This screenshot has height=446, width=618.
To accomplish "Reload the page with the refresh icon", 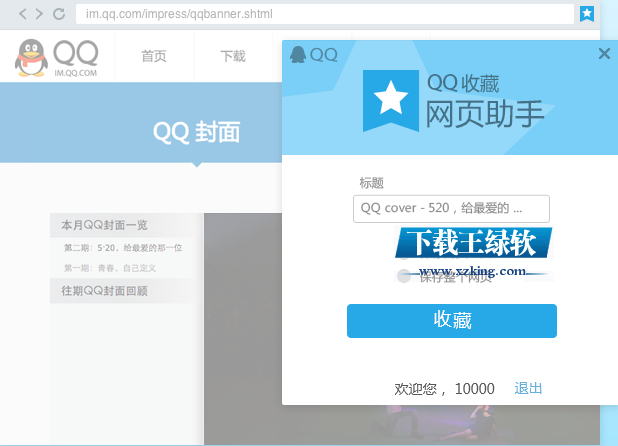I will pos(59,14).
